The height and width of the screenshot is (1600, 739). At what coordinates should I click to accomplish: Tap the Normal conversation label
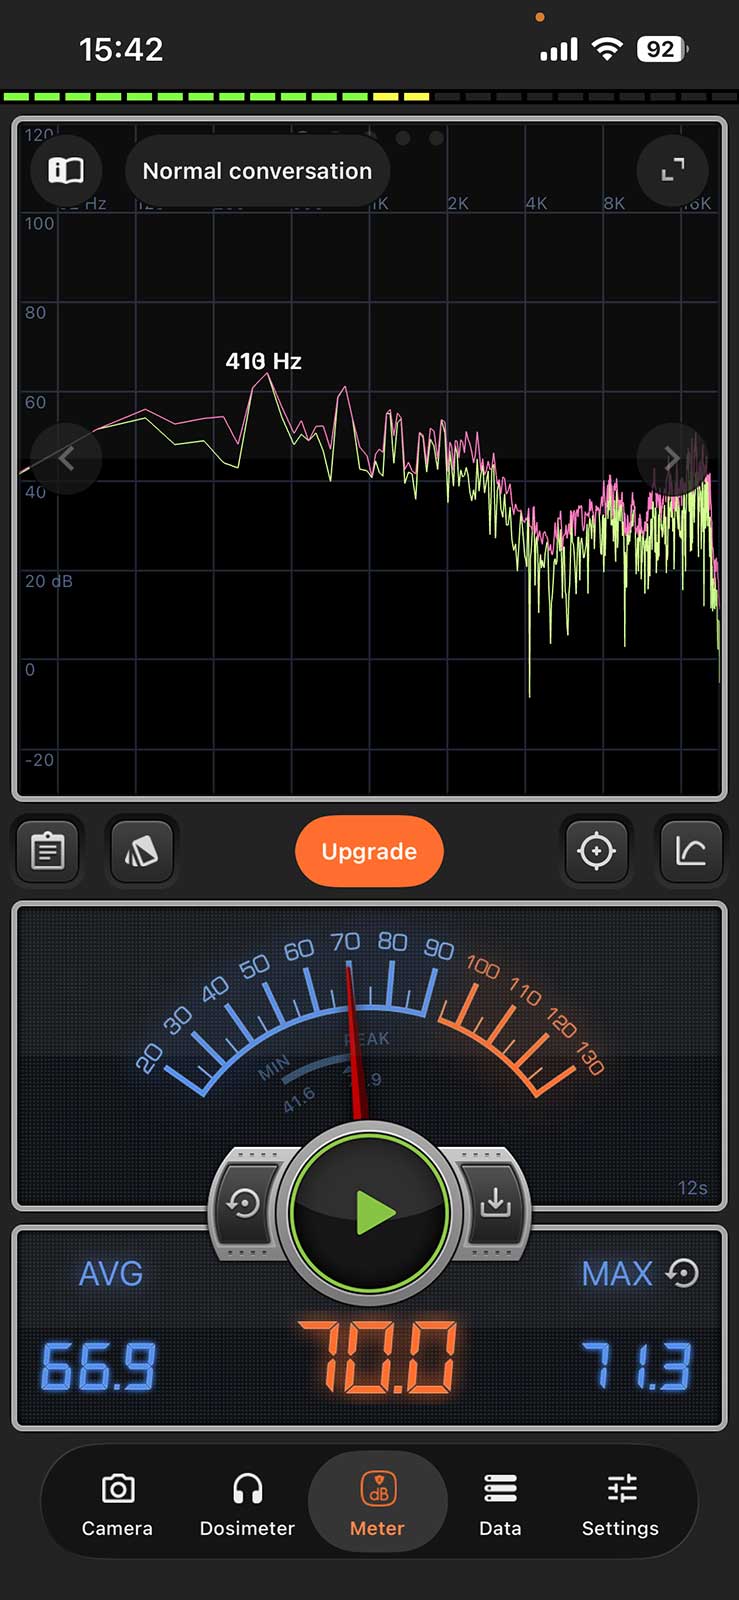pos(257,171)
